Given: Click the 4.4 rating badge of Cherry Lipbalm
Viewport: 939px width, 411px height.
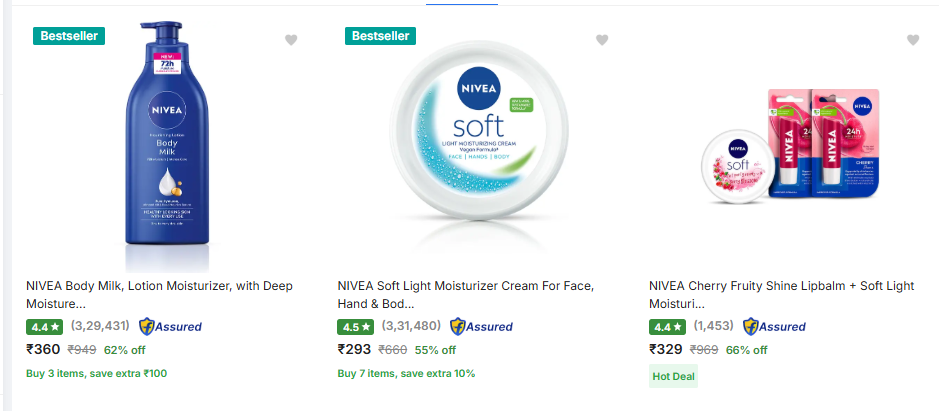Looking at the screenshot, I should coord(667,326).
